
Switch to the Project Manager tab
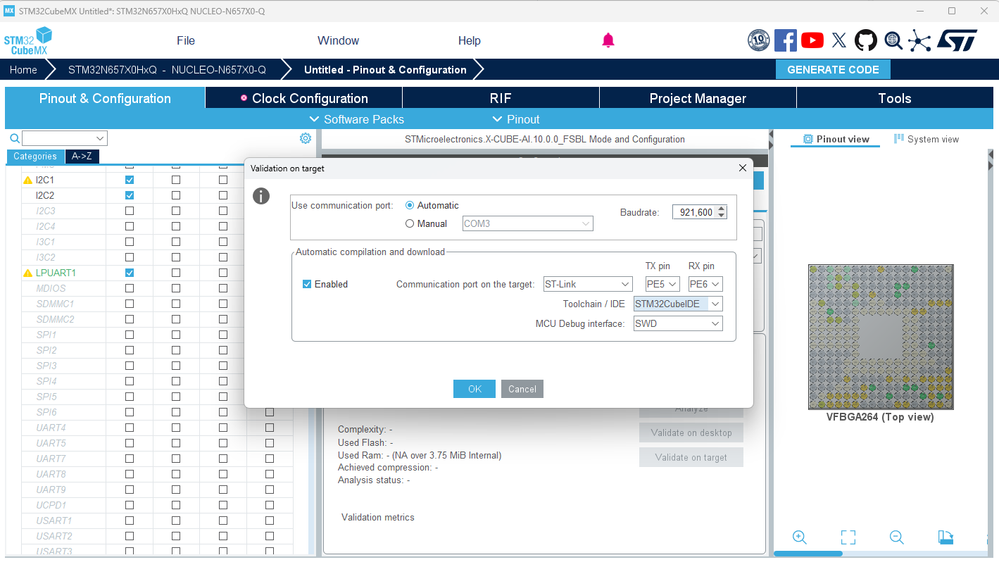point(698,99)
